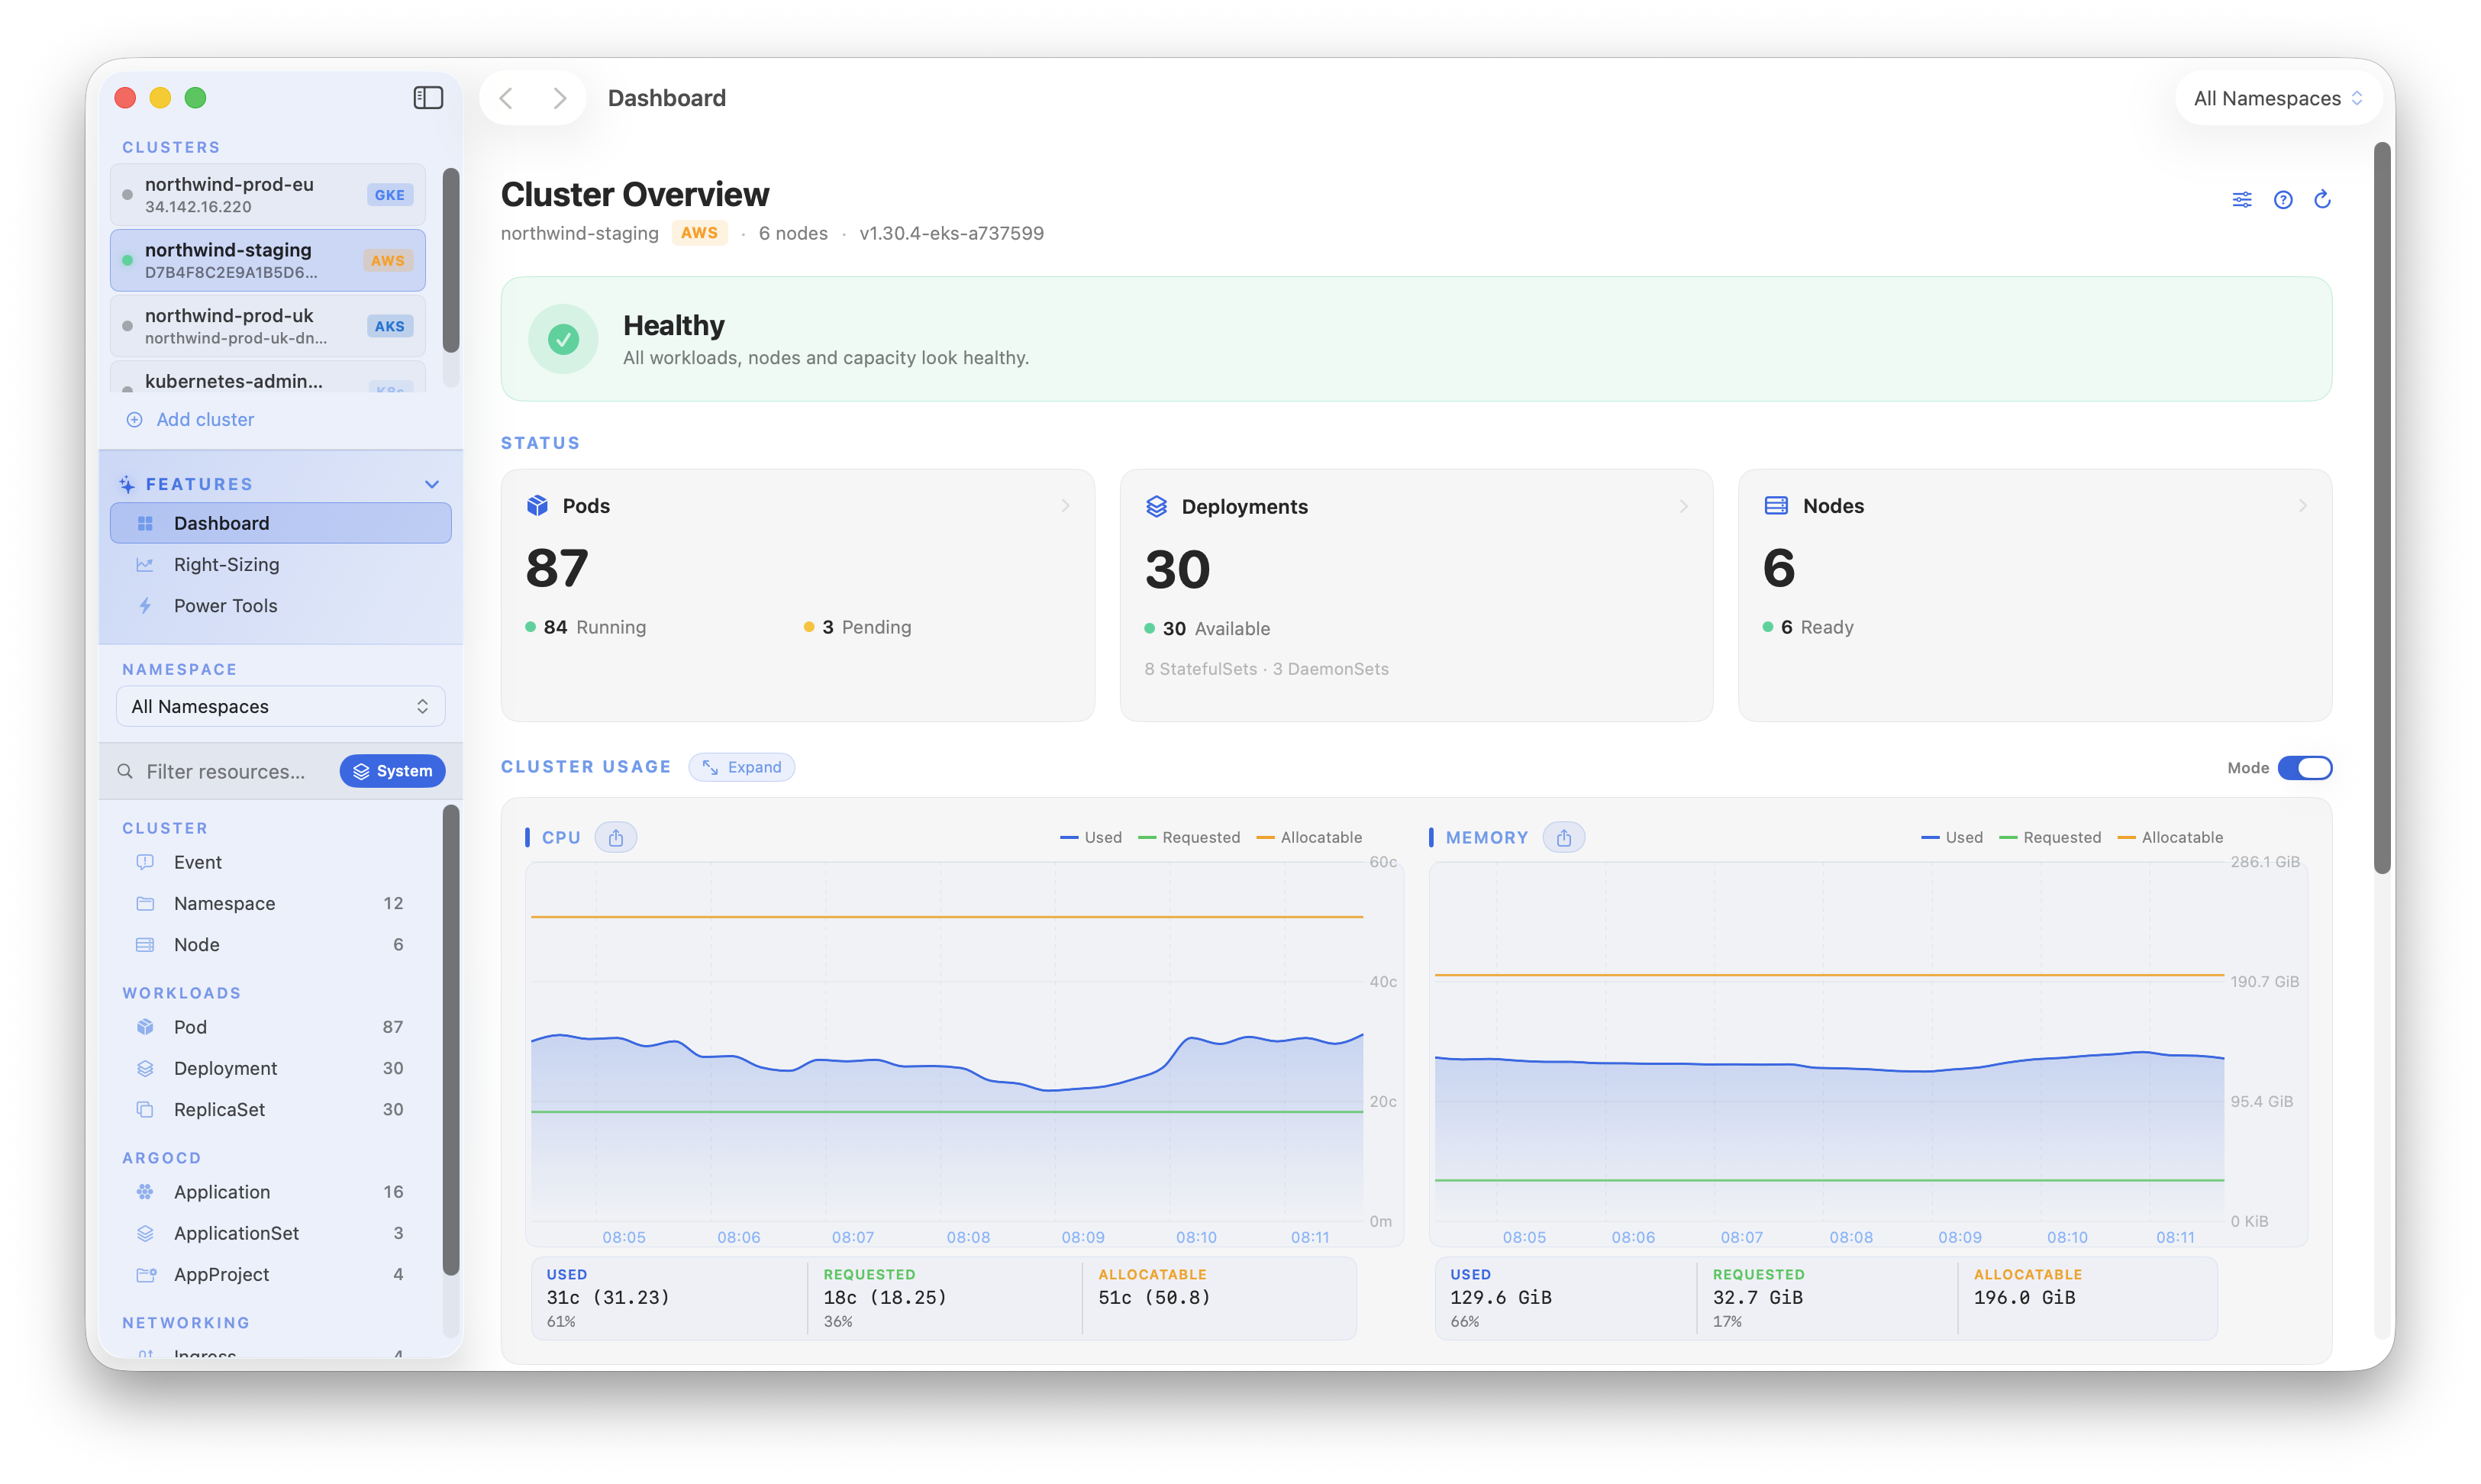
Task: Click the search magnifier icon
Action: (x=125, y=771)
